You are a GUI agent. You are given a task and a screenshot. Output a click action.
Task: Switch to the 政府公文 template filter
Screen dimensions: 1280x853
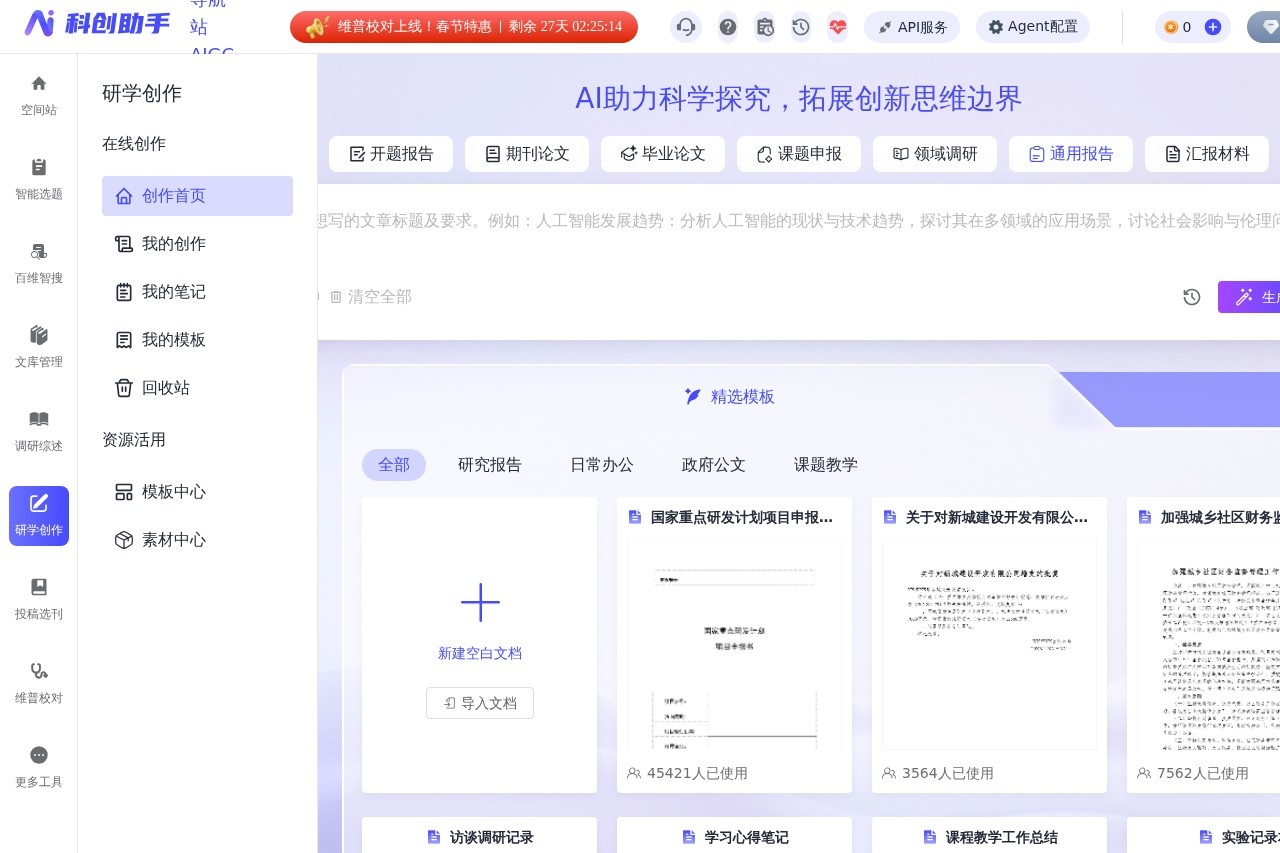click(x=713, y=465)
